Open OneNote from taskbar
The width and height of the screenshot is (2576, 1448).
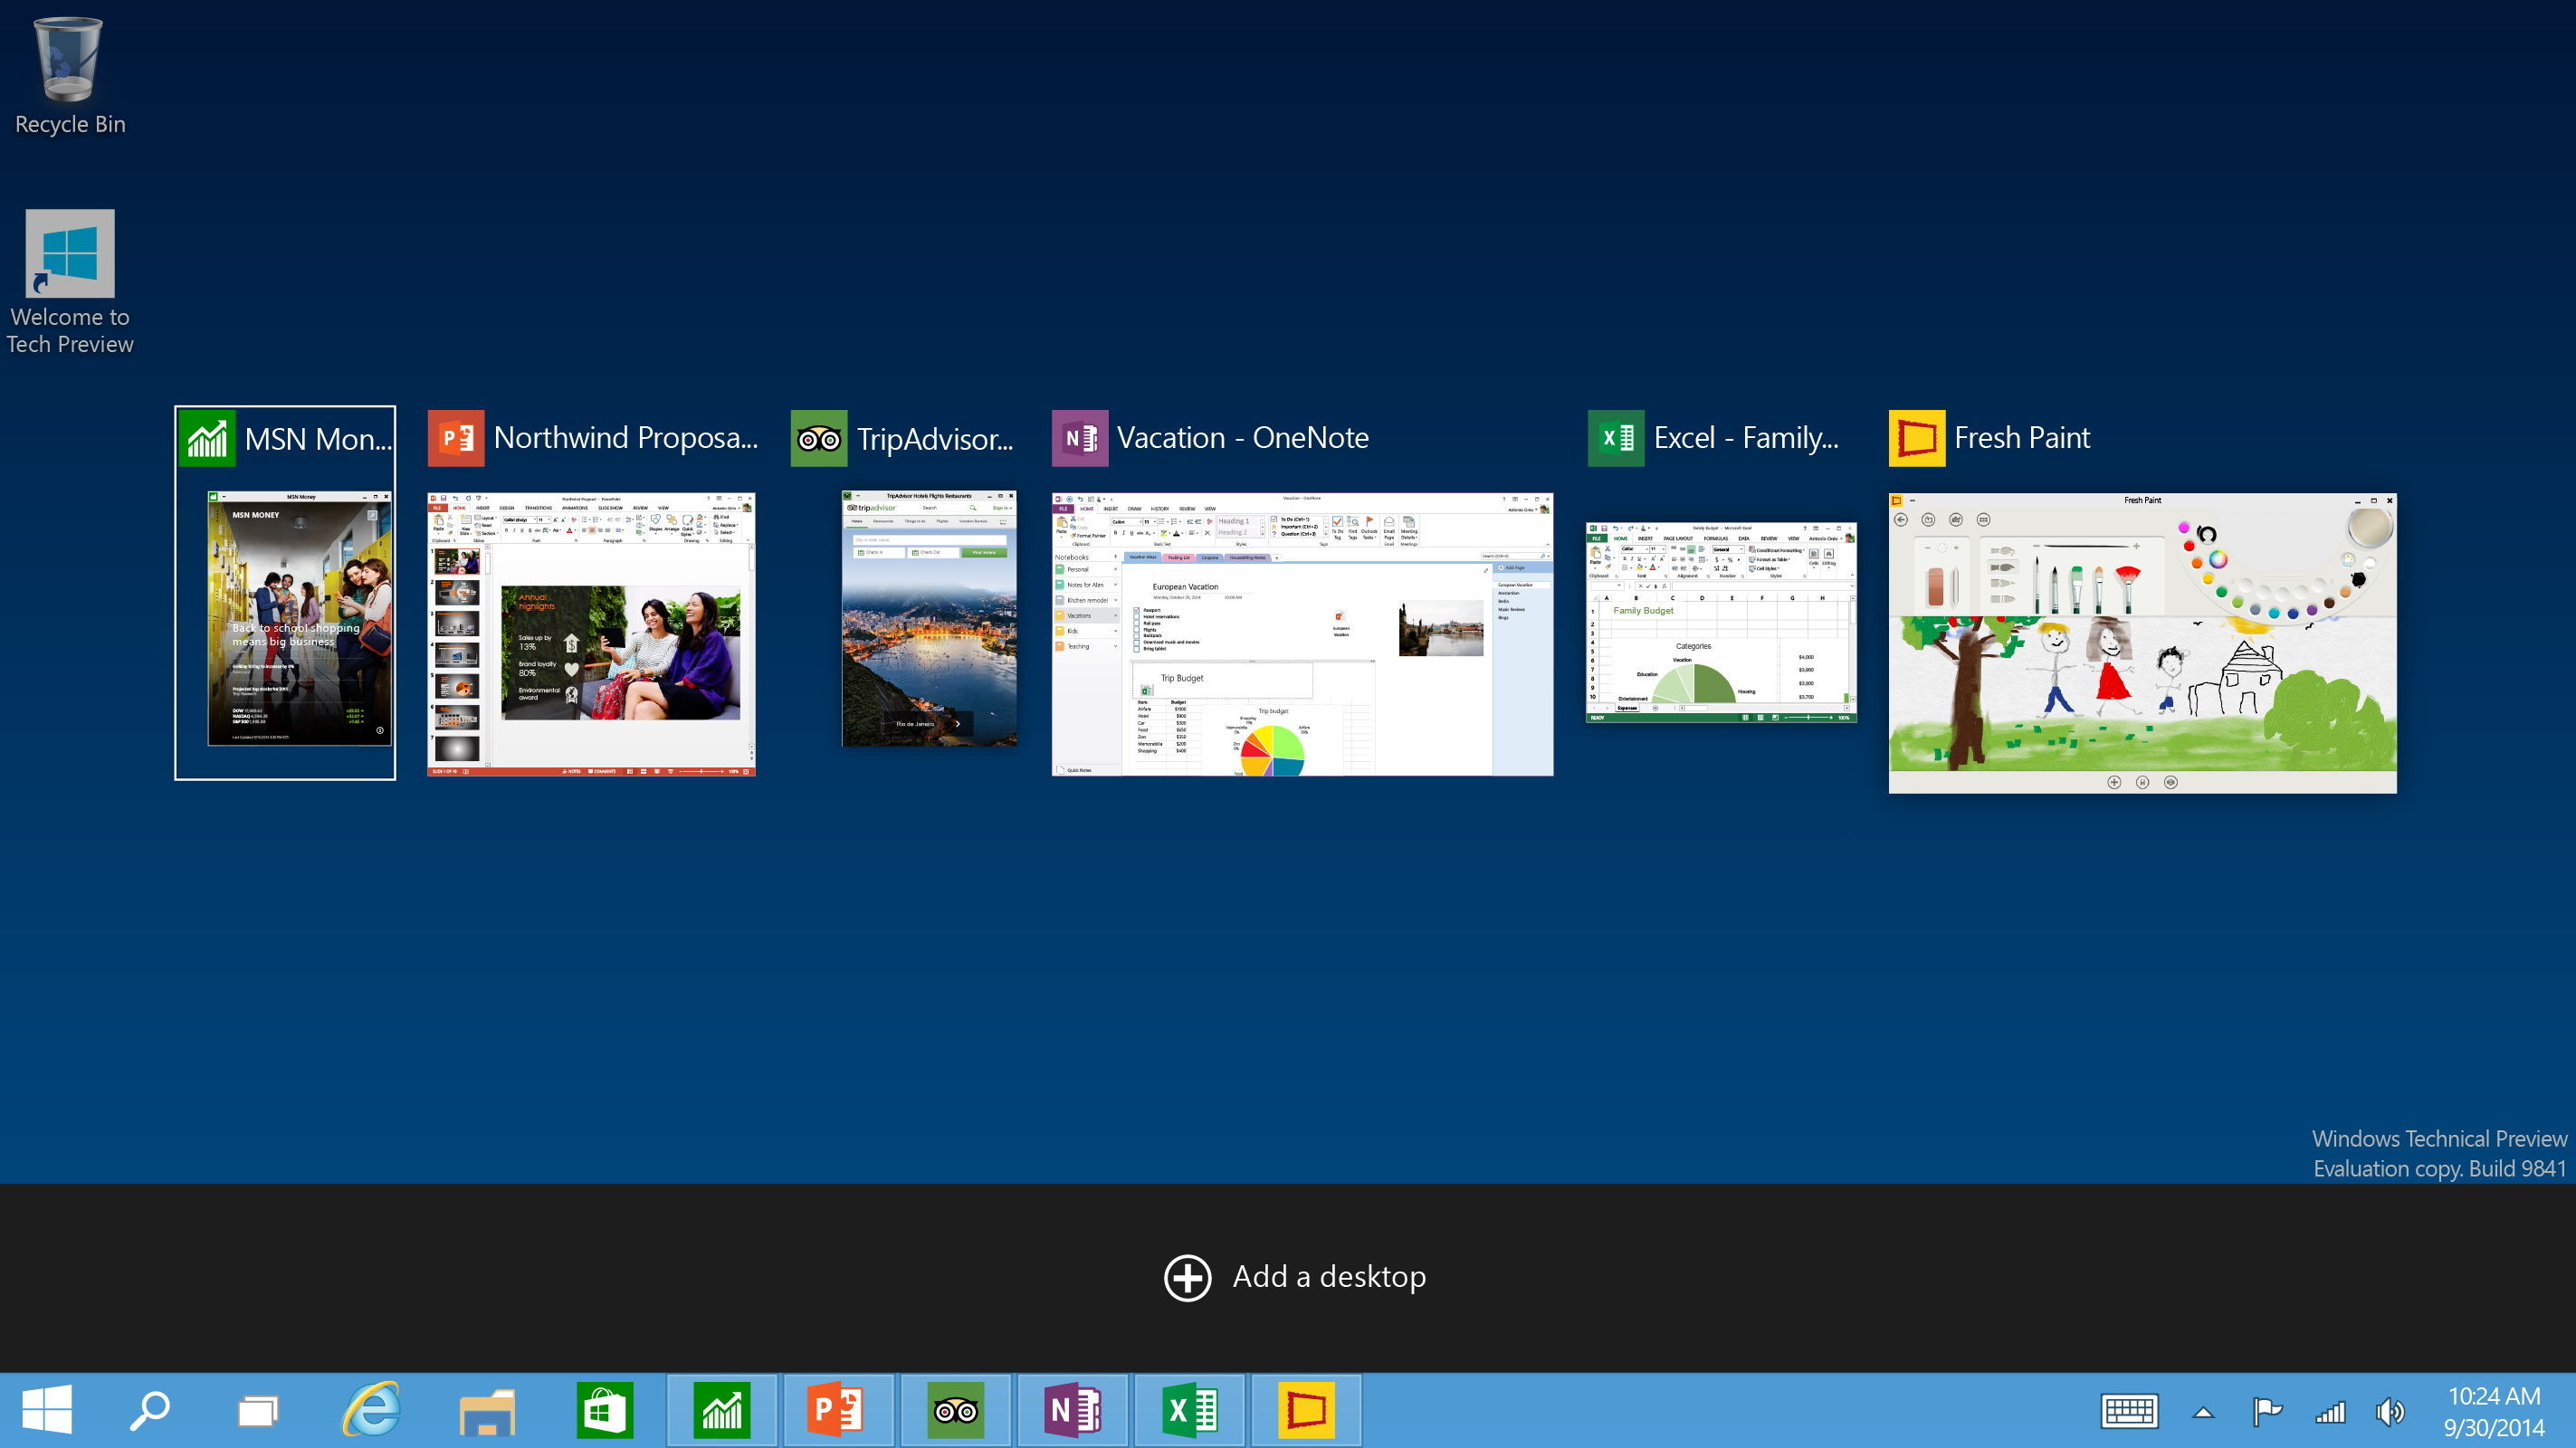[1073, 1409]
